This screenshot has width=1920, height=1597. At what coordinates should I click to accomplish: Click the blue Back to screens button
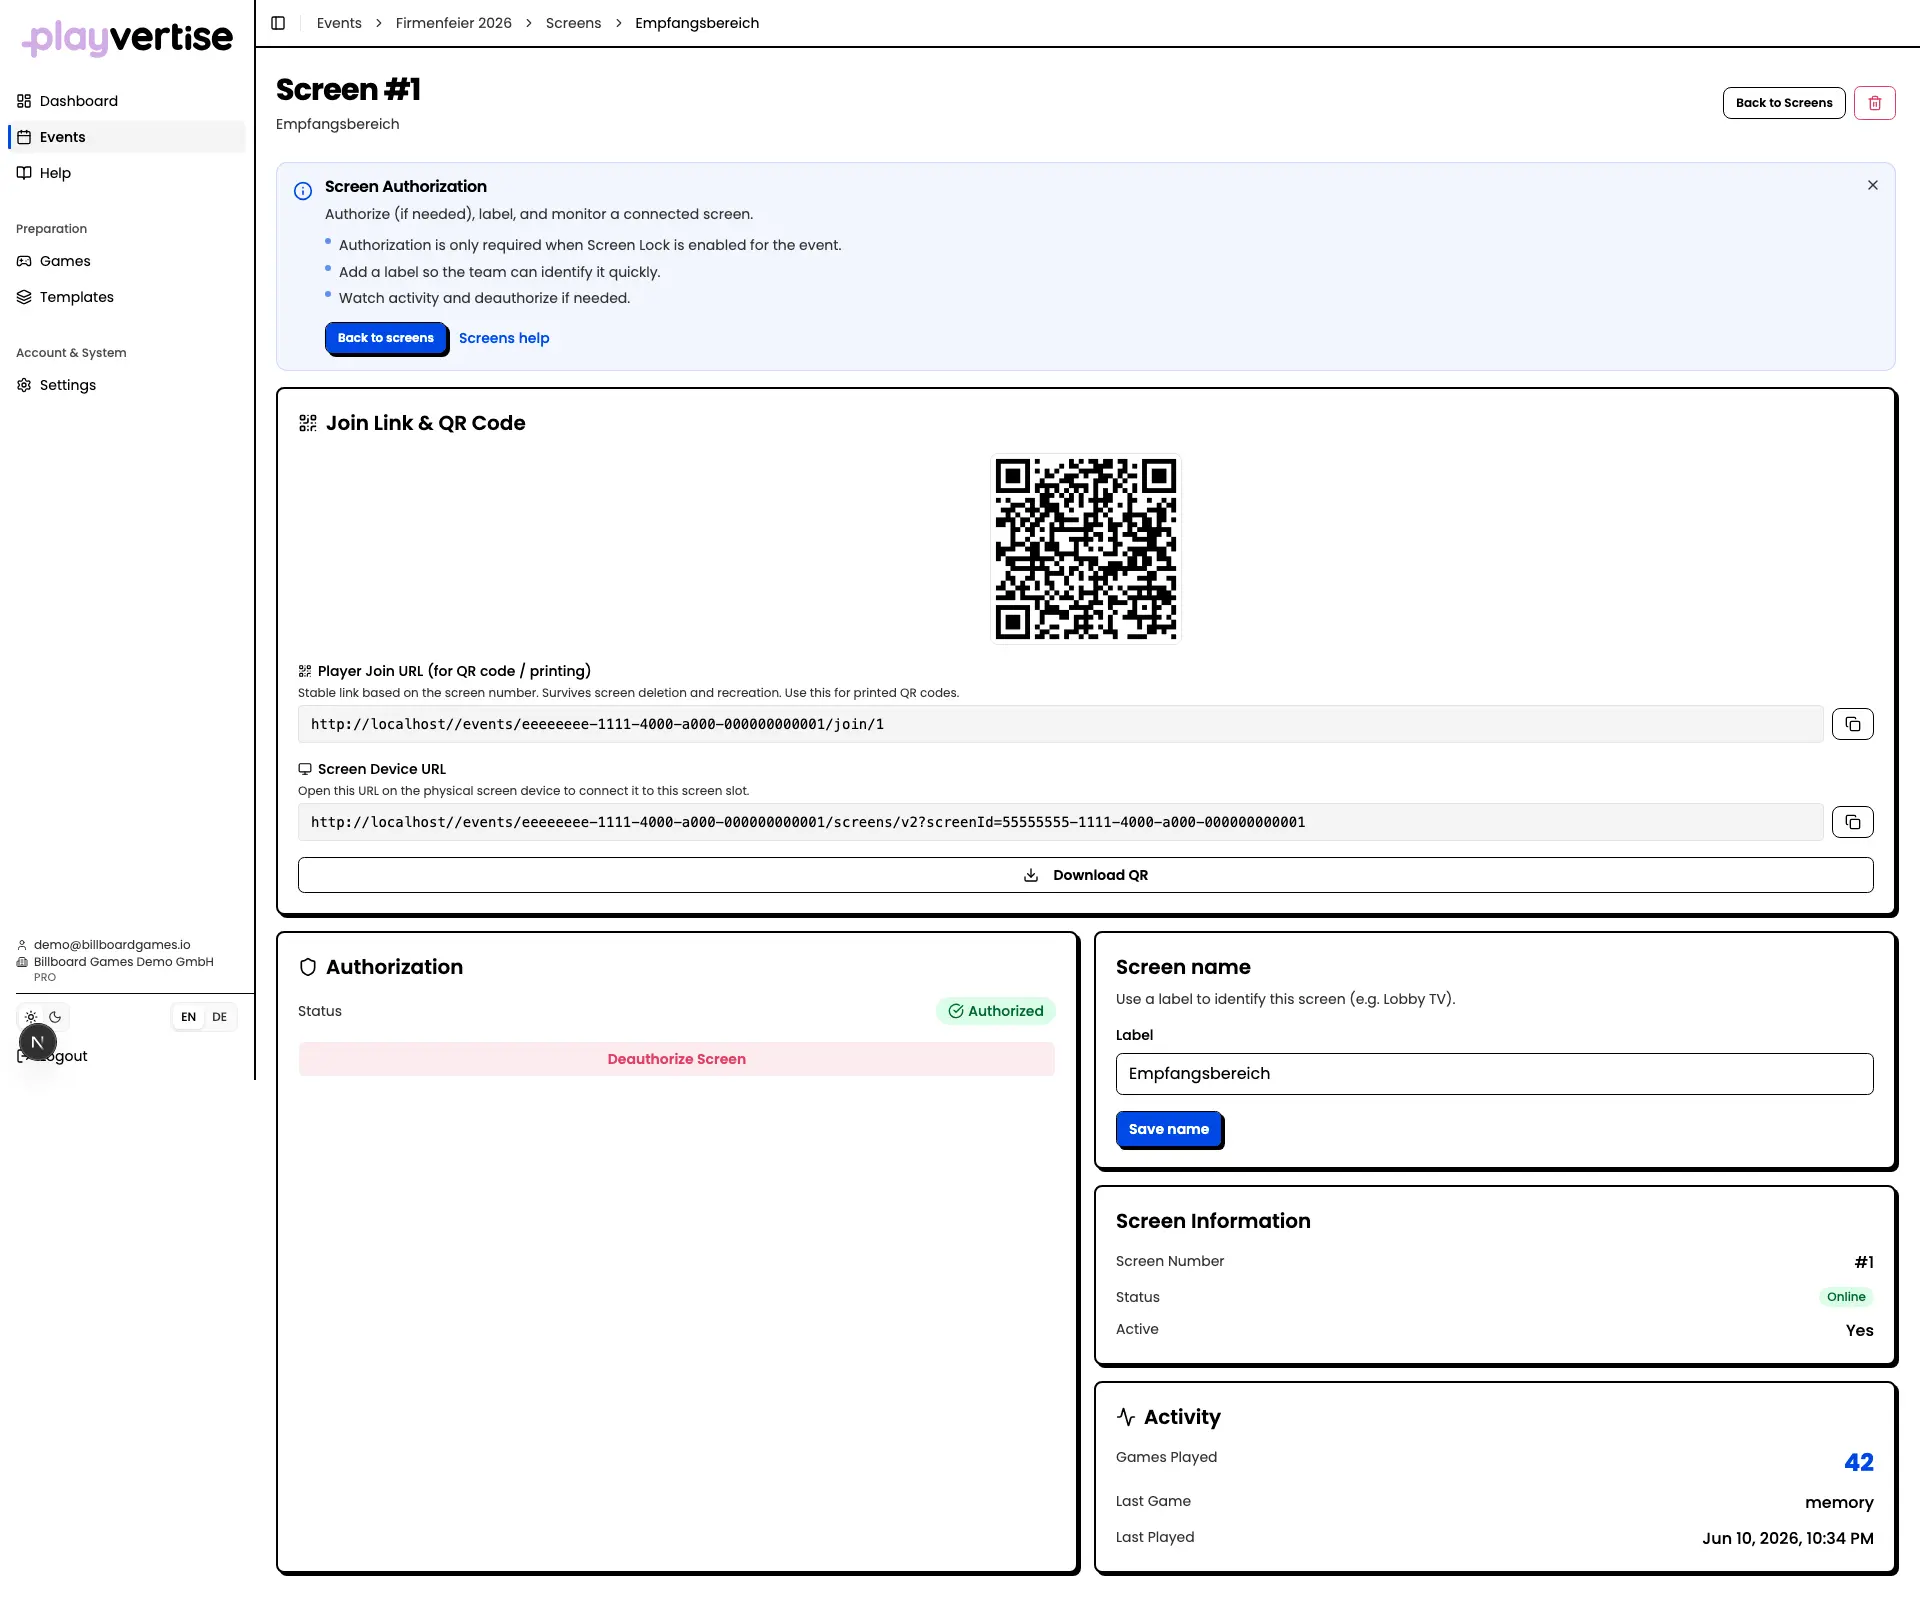tap(386, 338)
